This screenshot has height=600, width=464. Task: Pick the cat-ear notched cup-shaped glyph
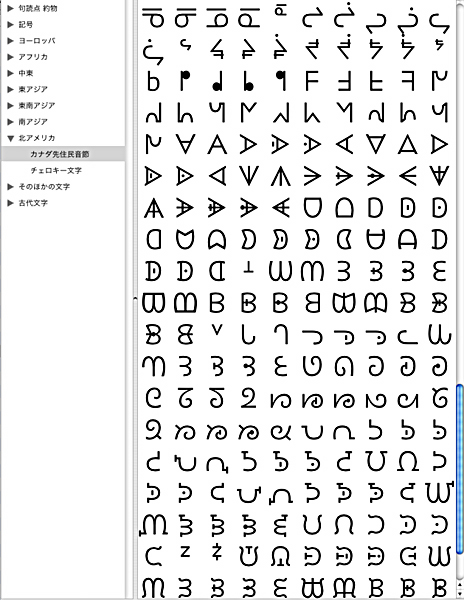(185, 240)
